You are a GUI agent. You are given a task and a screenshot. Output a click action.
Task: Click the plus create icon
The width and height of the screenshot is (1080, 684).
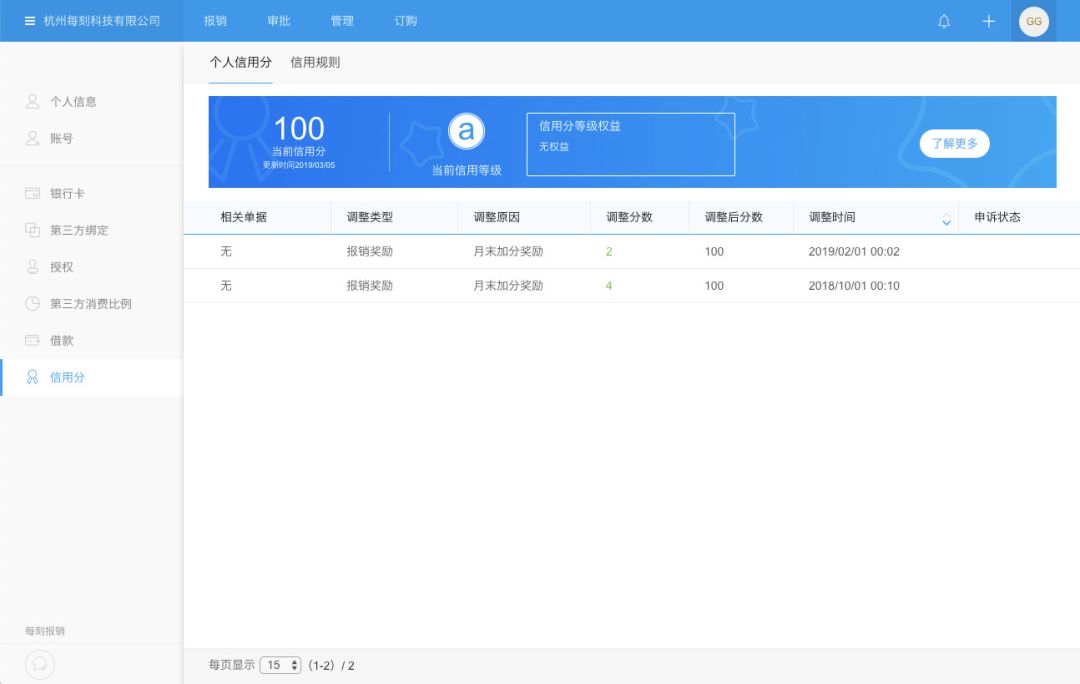pyautogui.click(x=988, y=21)
